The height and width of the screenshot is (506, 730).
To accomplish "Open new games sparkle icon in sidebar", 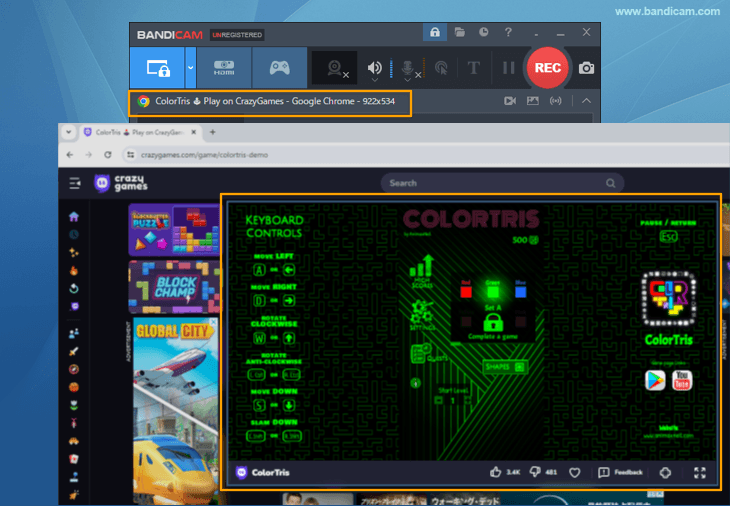I will pyautogui.click(x=74, y=252).
